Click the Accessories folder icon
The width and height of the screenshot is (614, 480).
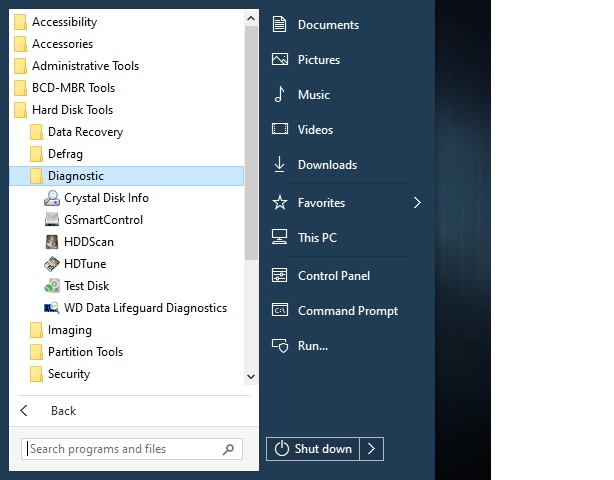[20, 44]
